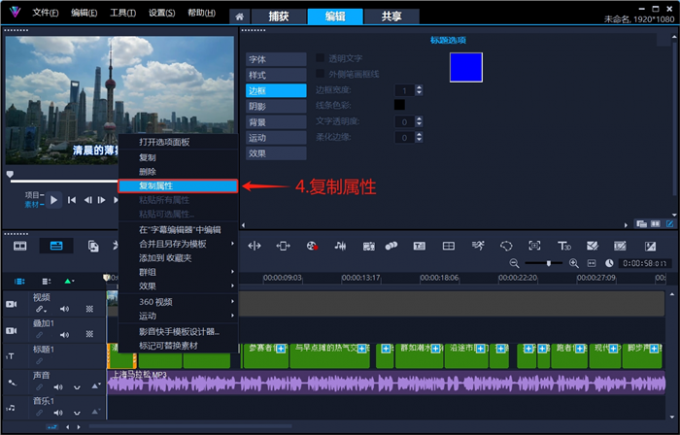Click the rightmost timeline toolbar icon
This screenshot has width=680, height=435.
pos(650,246)
